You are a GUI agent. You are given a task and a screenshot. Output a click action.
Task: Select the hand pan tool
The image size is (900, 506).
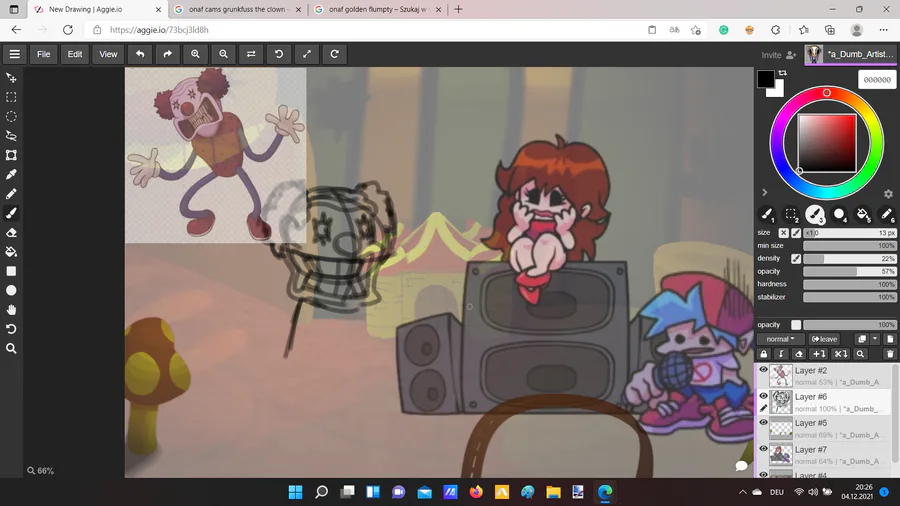(11, 310)
